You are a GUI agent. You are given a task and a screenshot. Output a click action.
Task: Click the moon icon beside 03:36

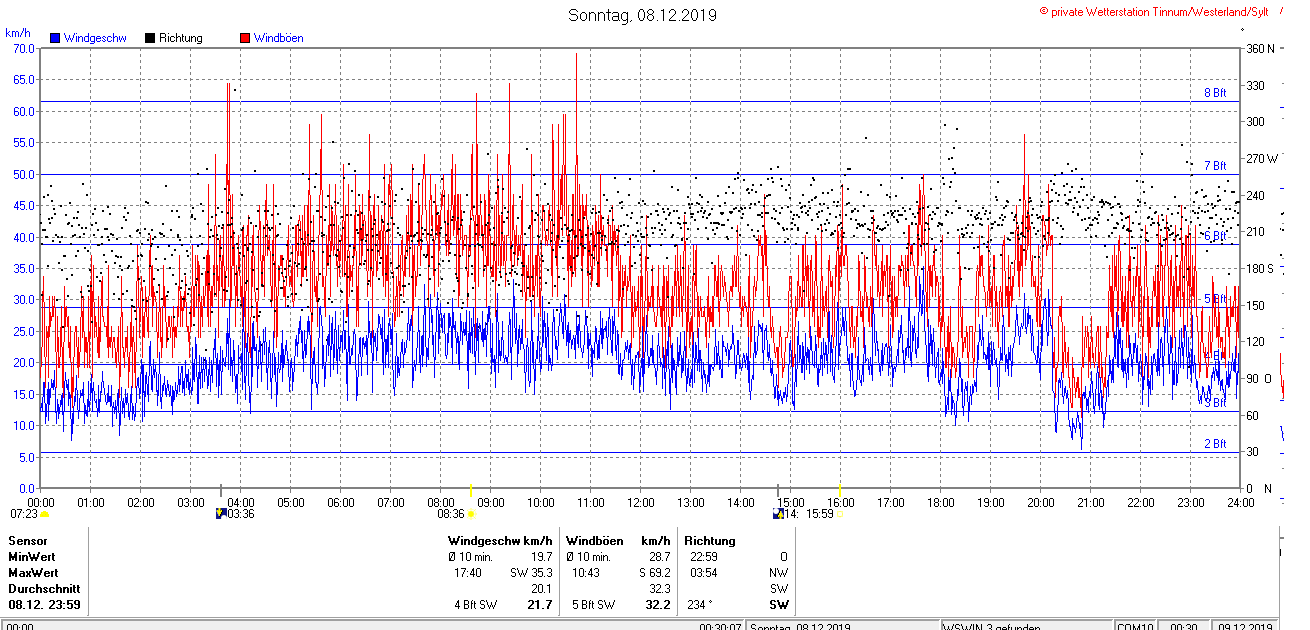[221, 514]
